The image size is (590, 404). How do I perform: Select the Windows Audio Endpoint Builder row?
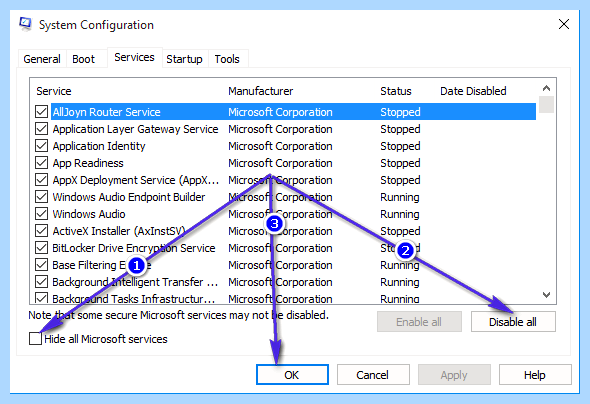click(x=286, y=197)
